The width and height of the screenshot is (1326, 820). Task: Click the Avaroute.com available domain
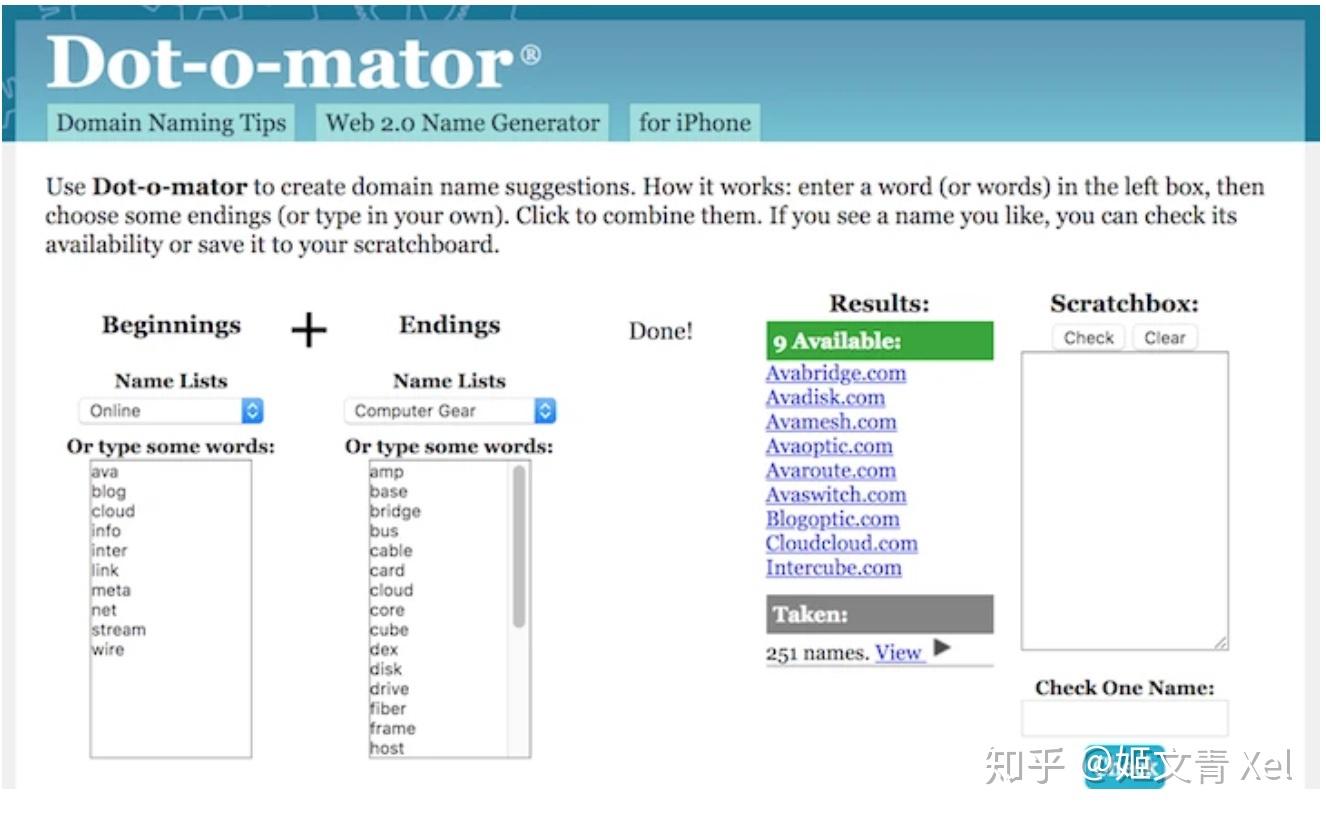(831, 471)
